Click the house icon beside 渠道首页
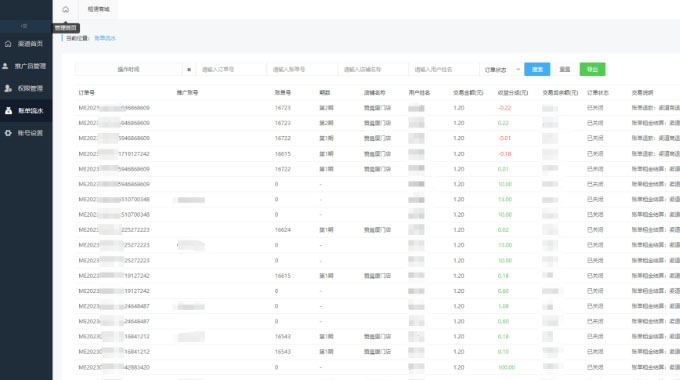Screen dimensions: 680x380 click(x=8, y=44)
